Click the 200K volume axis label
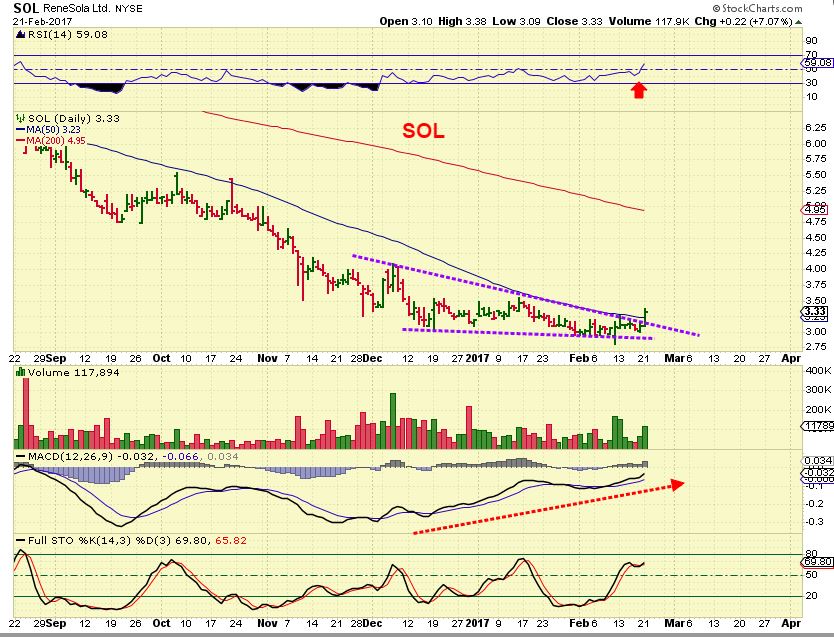834x637 pixels. 818,409
